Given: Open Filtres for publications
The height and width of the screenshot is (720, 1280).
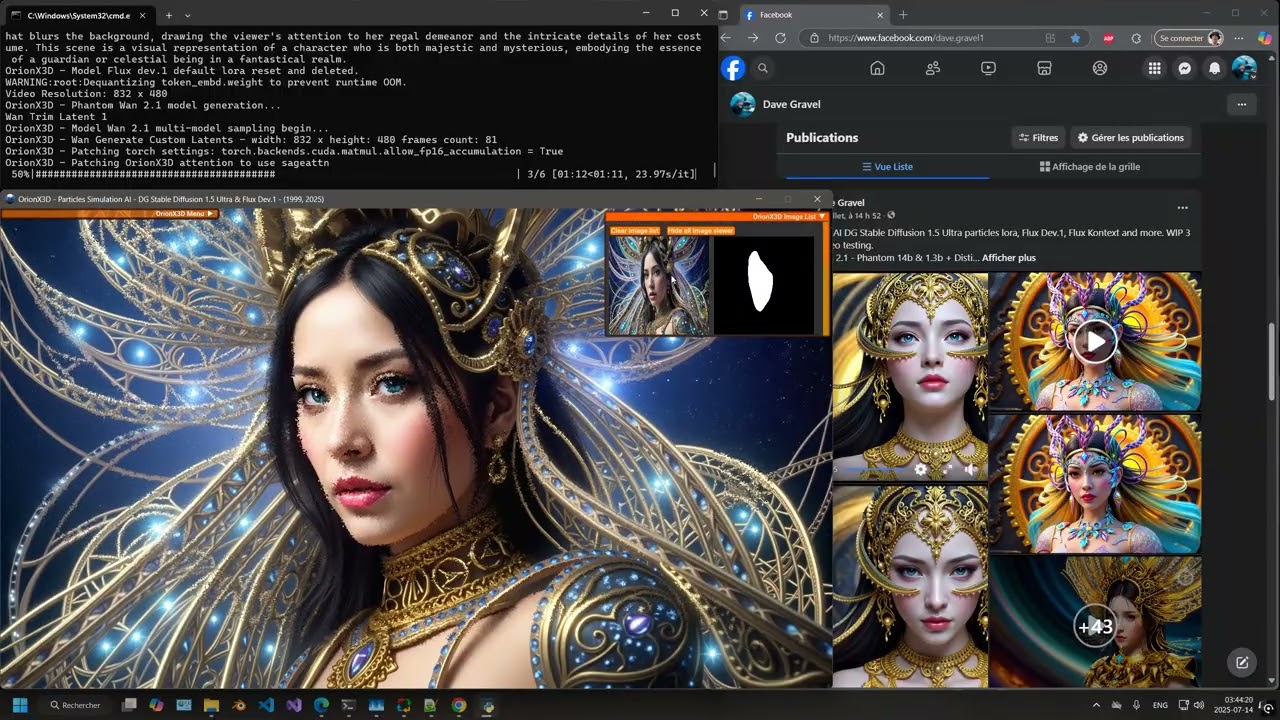Looking at the screenshot, I should (1037, 138).
